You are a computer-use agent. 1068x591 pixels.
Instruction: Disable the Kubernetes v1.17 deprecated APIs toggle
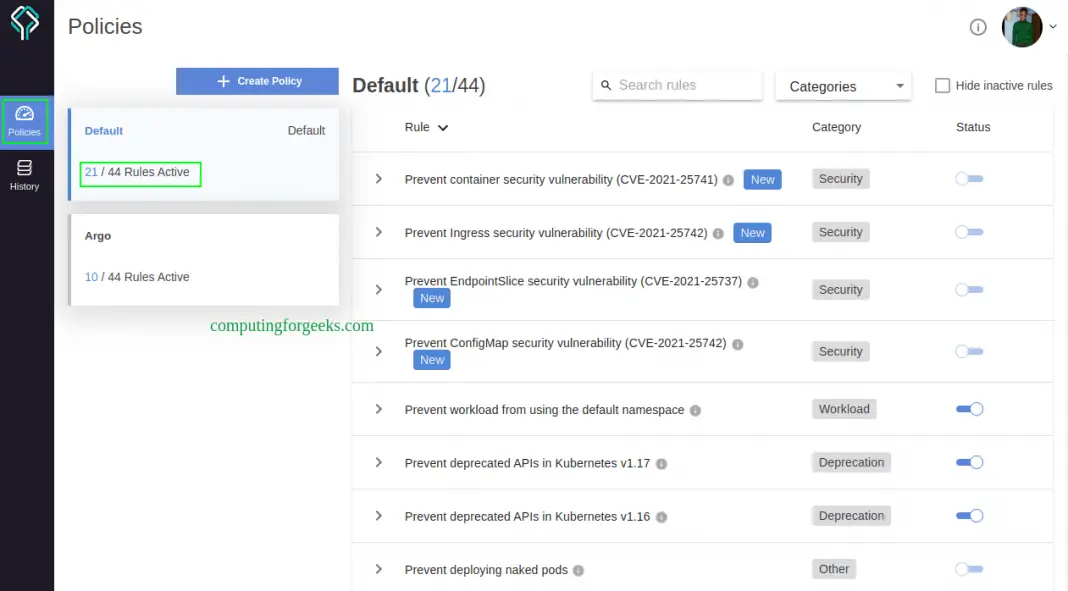969,462
